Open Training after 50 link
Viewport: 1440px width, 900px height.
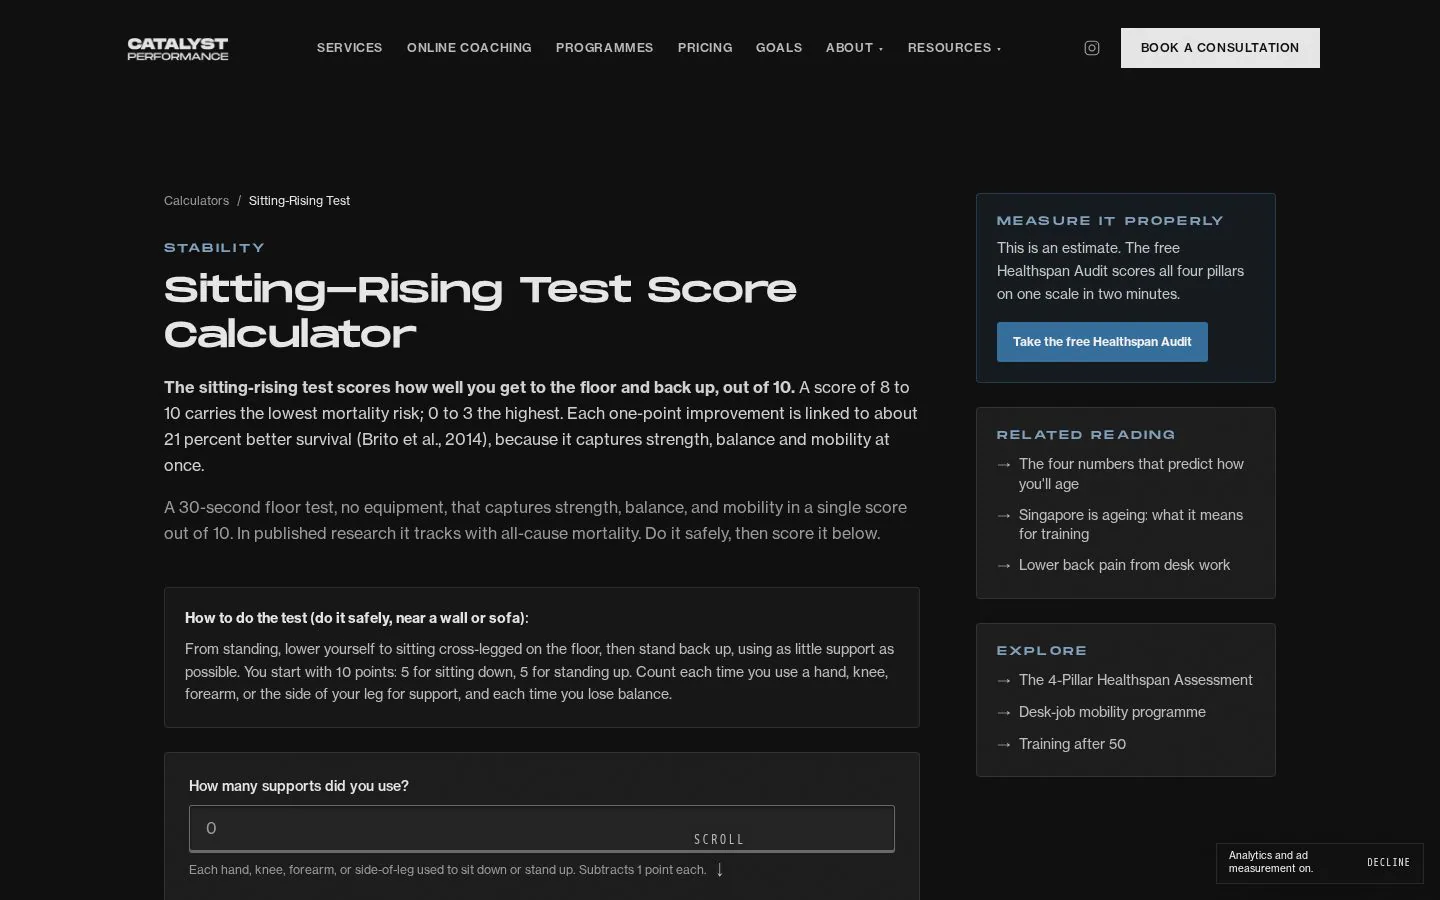(x=1072, y=744)
